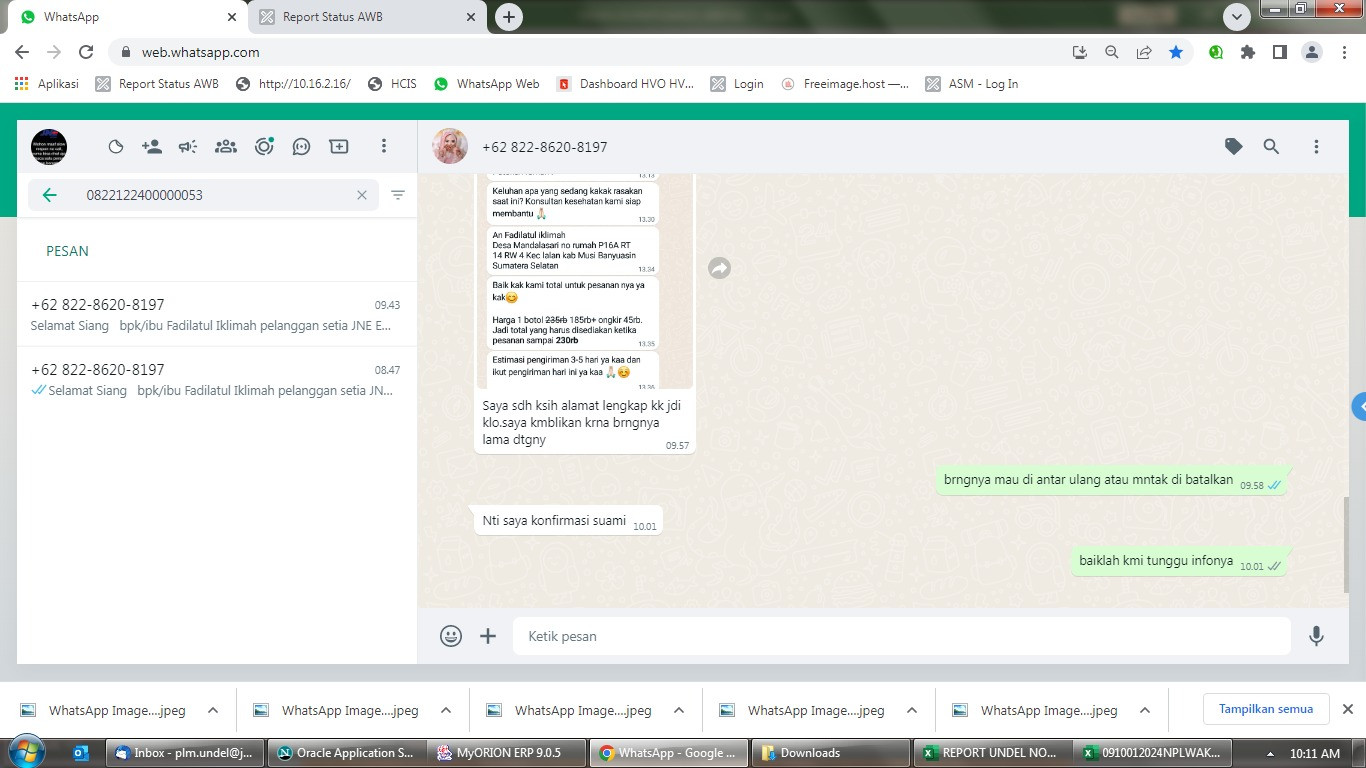Open the Chrome profile avatar button
1366x768 pixels.
[1312, 52]
